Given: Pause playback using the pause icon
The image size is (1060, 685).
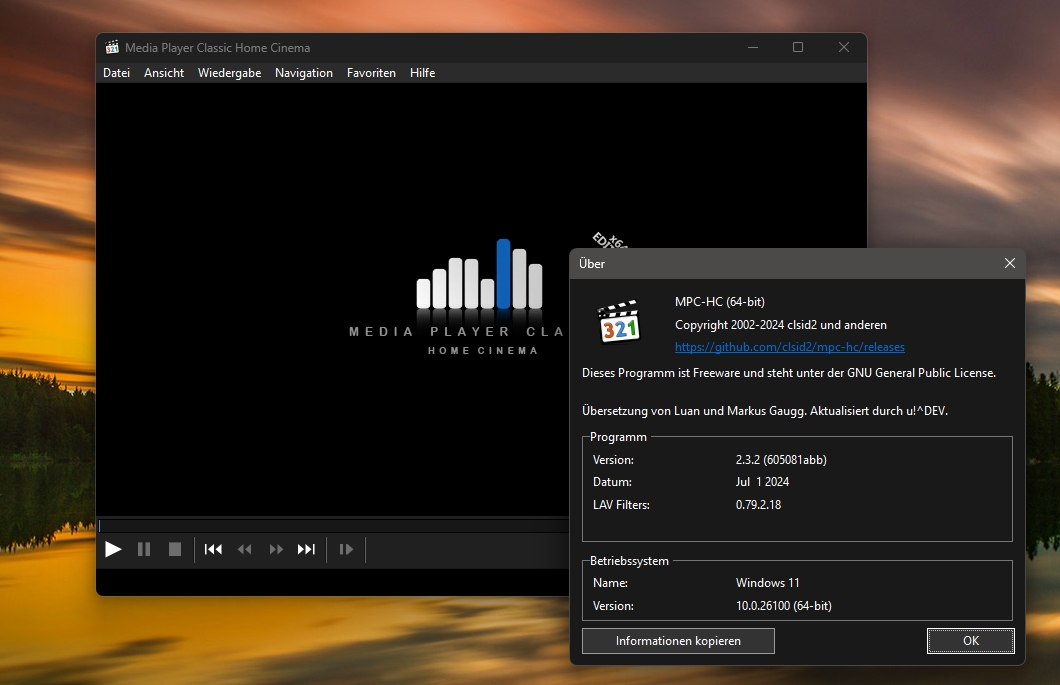Looking at the screenshot, I should tap(144, 549).
